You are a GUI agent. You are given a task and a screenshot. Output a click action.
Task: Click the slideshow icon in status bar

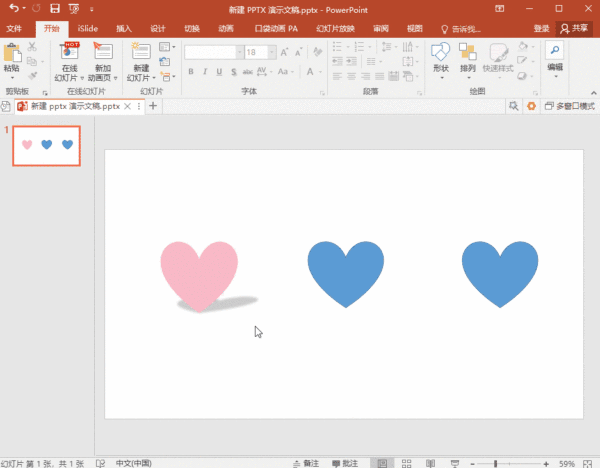tap(455, 463)
